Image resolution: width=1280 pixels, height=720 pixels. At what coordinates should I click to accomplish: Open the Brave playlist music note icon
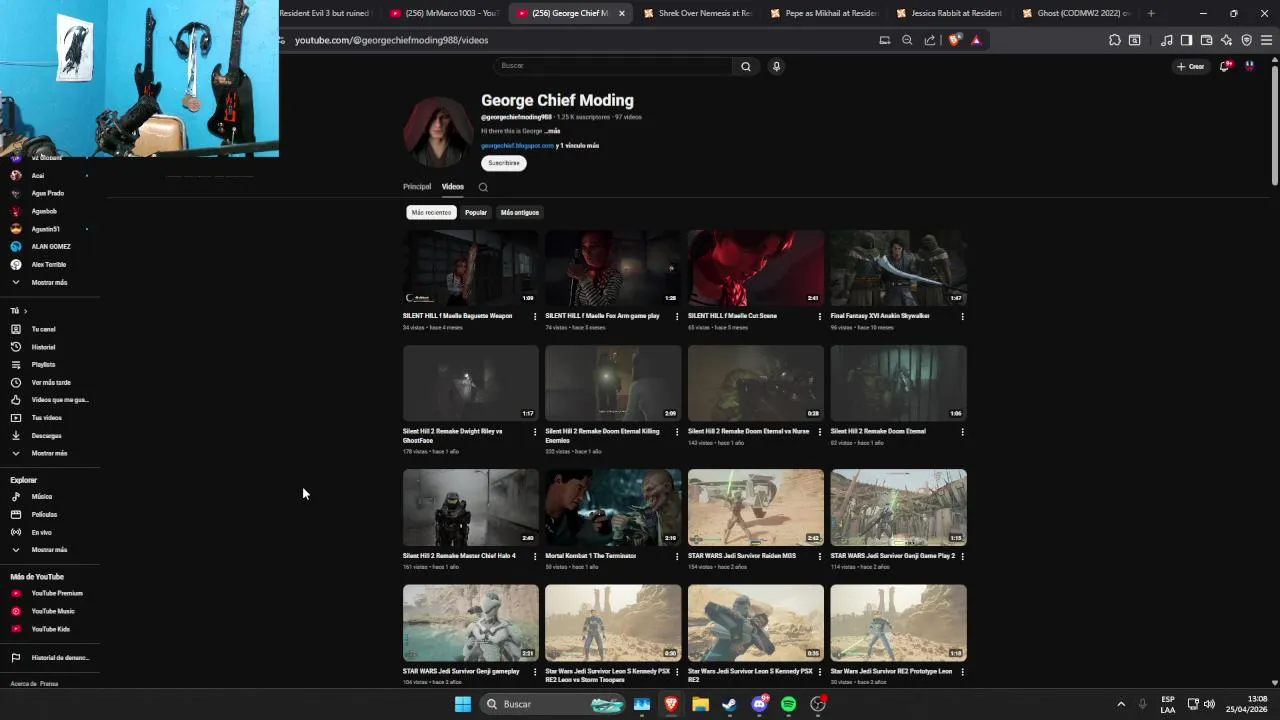pos(1167,40)
